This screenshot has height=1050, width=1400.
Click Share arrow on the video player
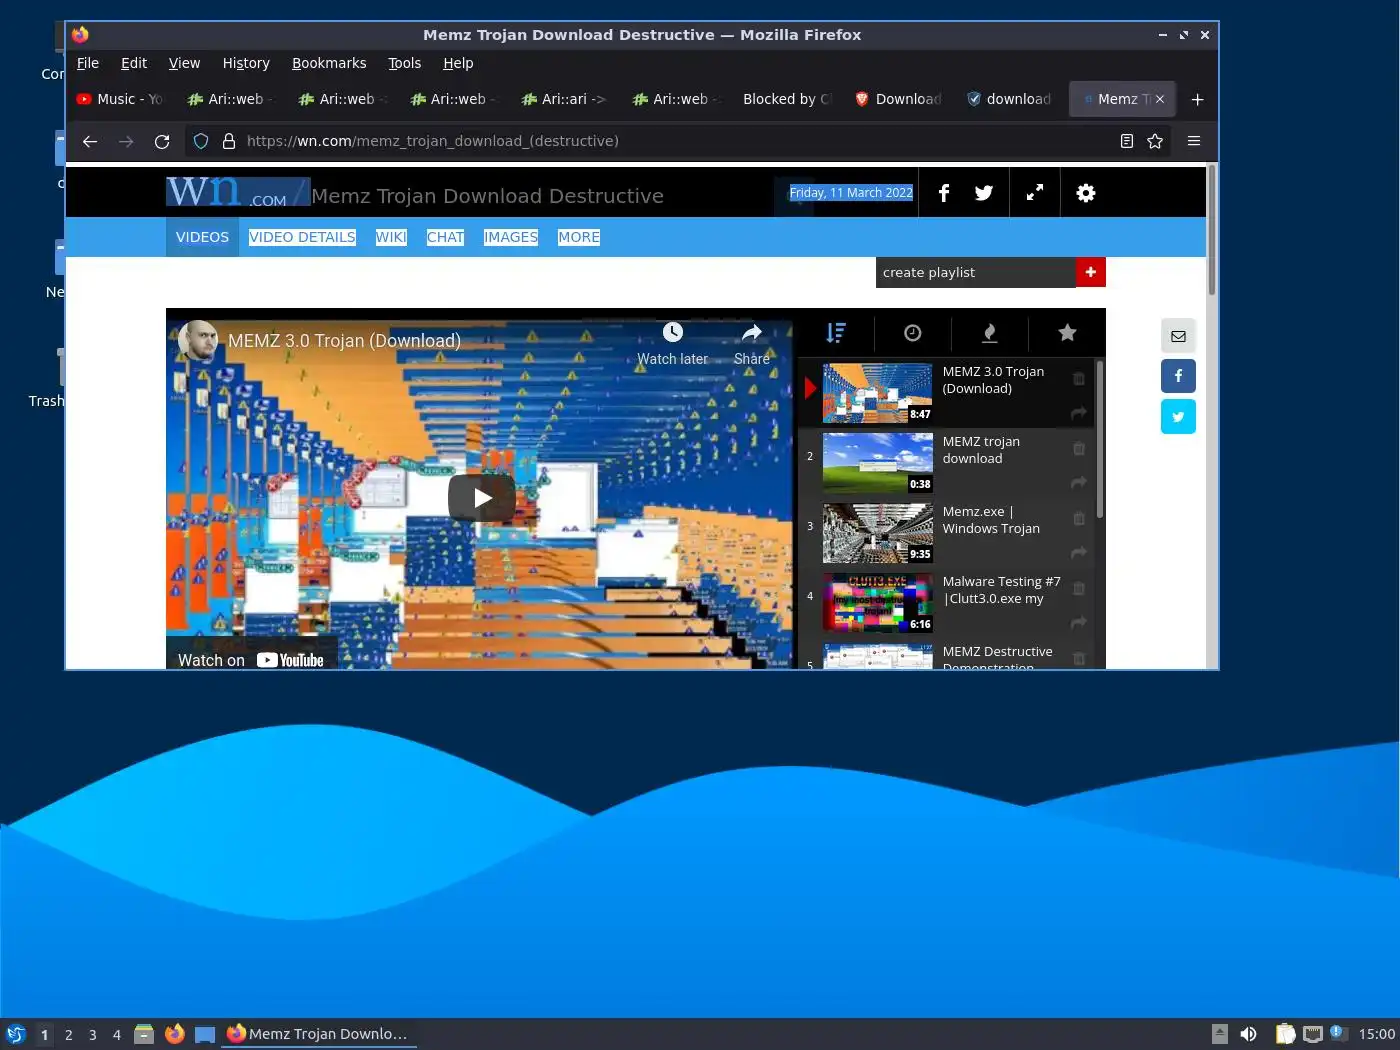click(x=752, y=343)
